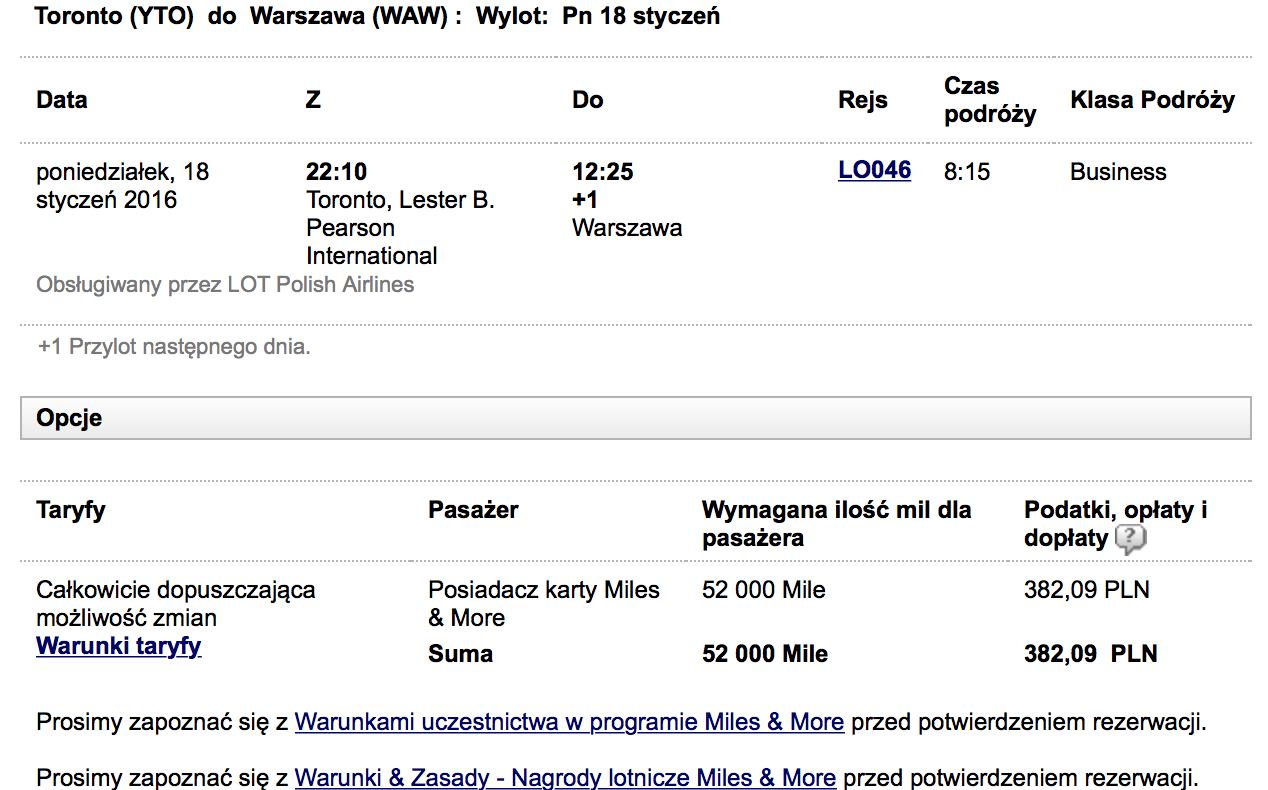The image size is (1268, 790).
Task: Open the Warunki taryfy link
Action: pos(119,646)
